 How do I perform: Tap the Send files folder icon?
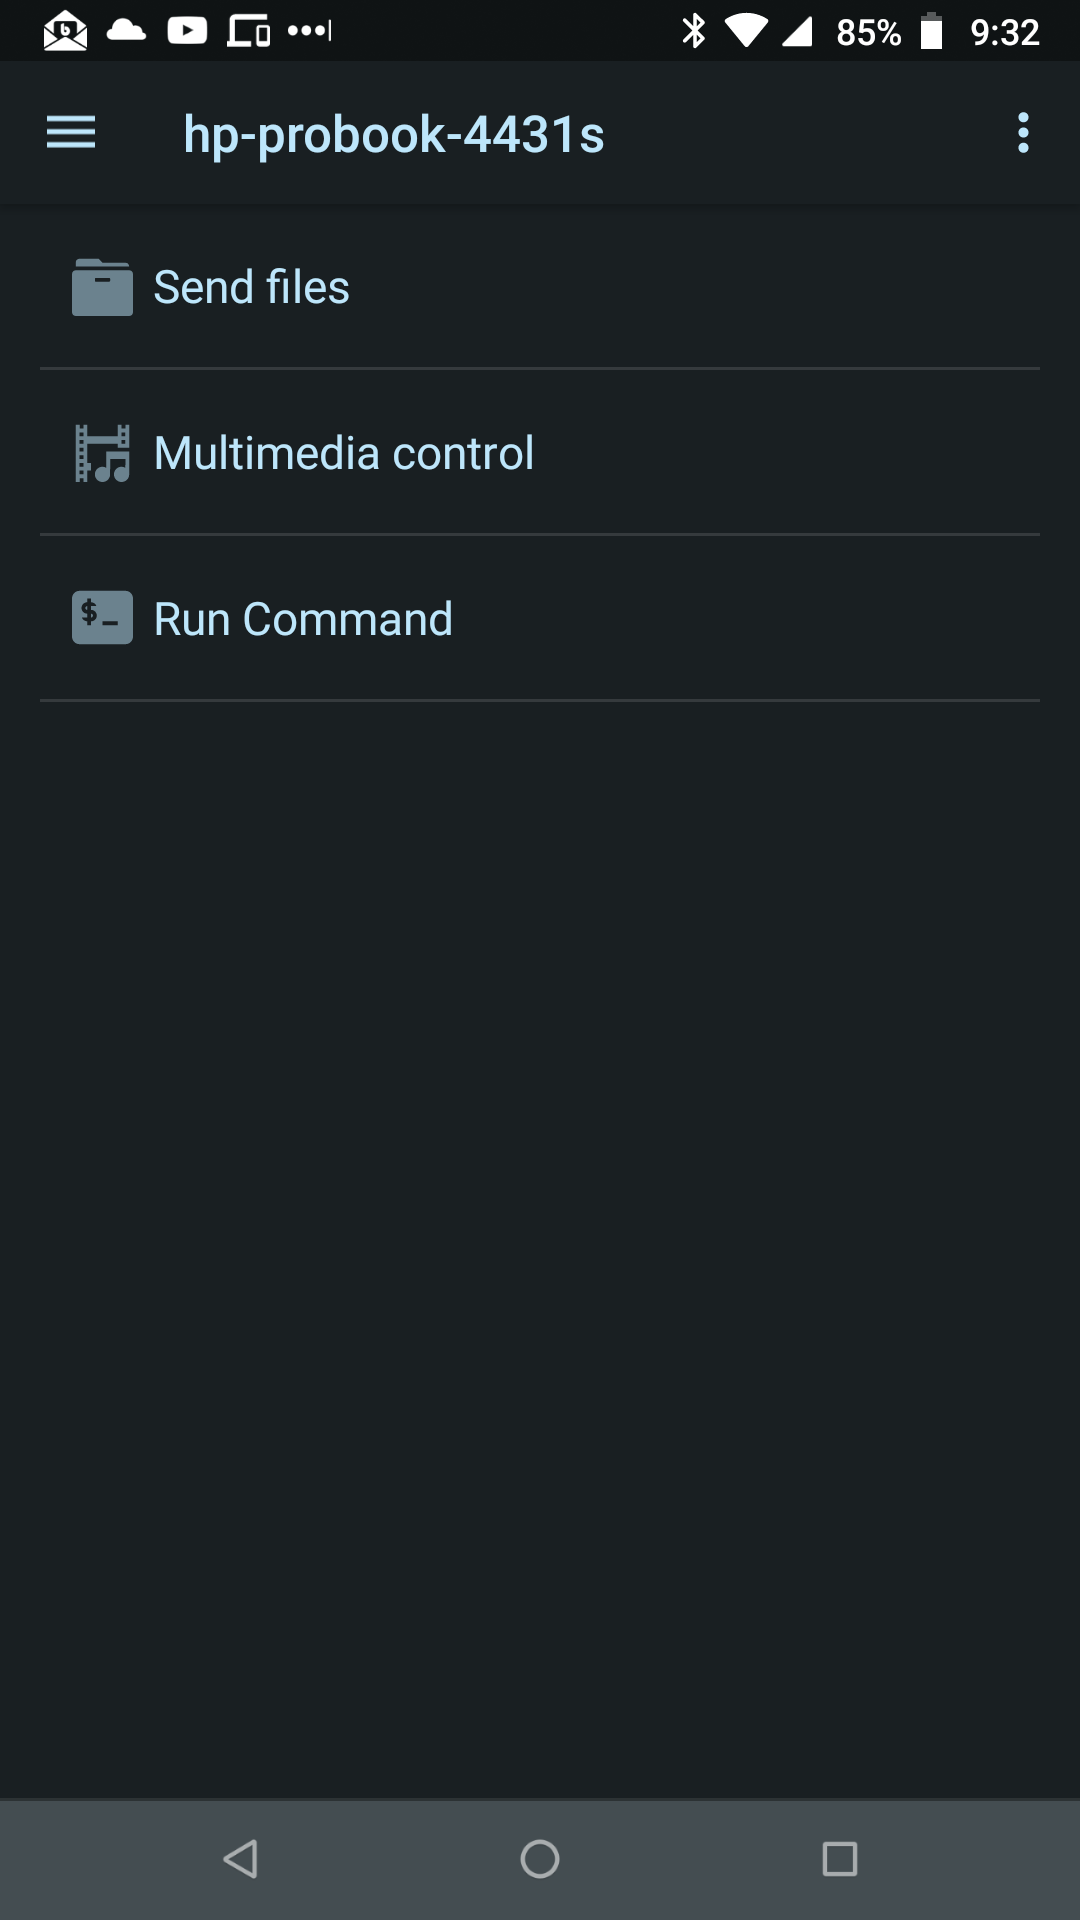click(102, 288)
